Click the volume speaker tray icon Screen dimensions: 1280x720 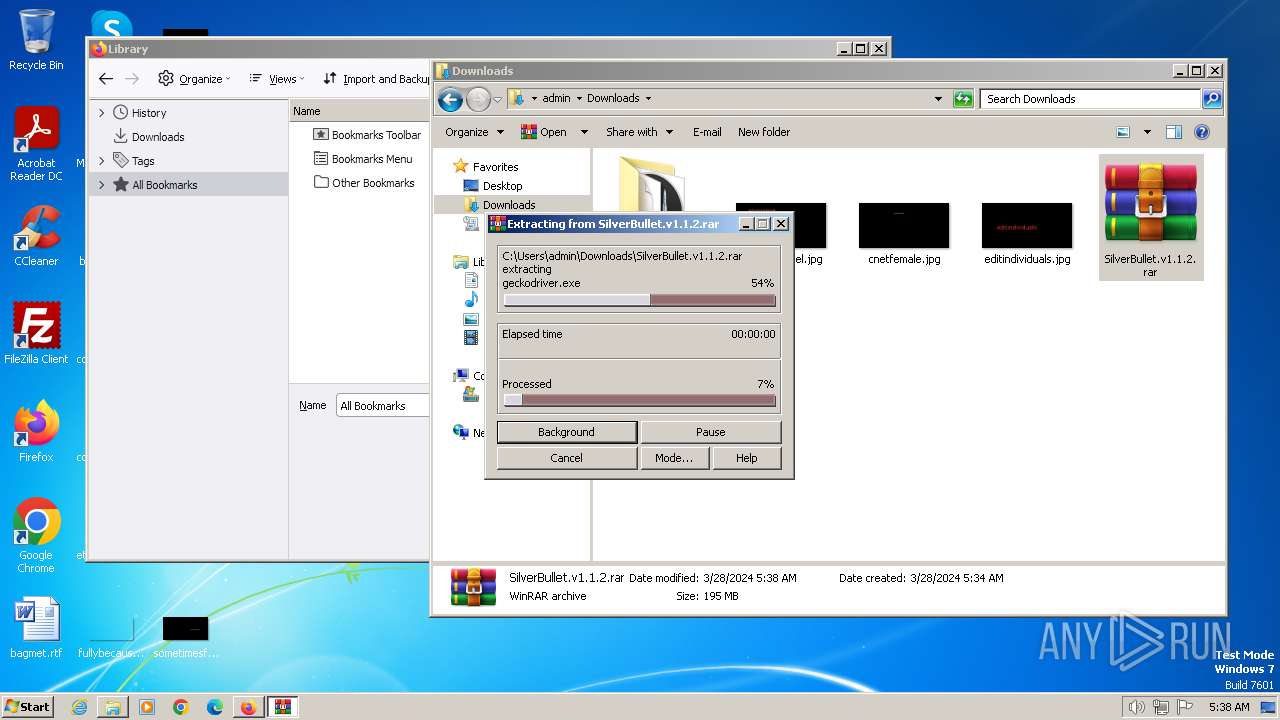coord(1136,707)
